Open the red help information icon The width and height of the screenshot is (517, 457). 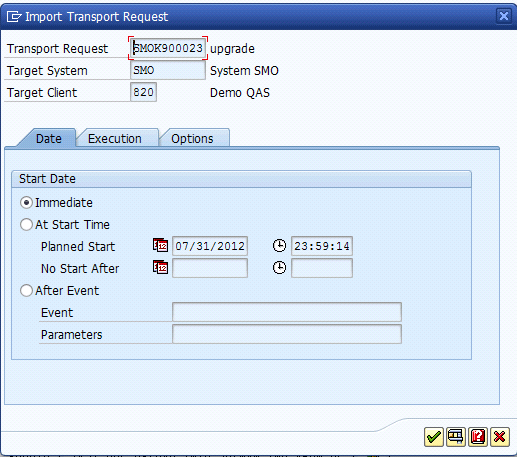[x=478, y=437]
